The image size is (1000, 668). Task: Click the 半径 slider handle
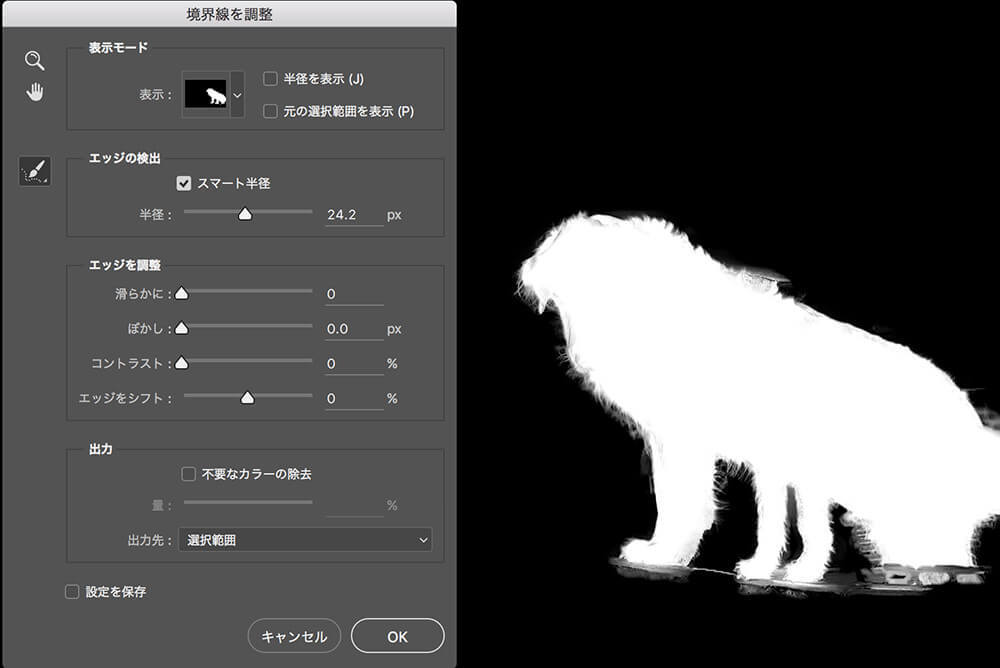click(x=246, y=211)
